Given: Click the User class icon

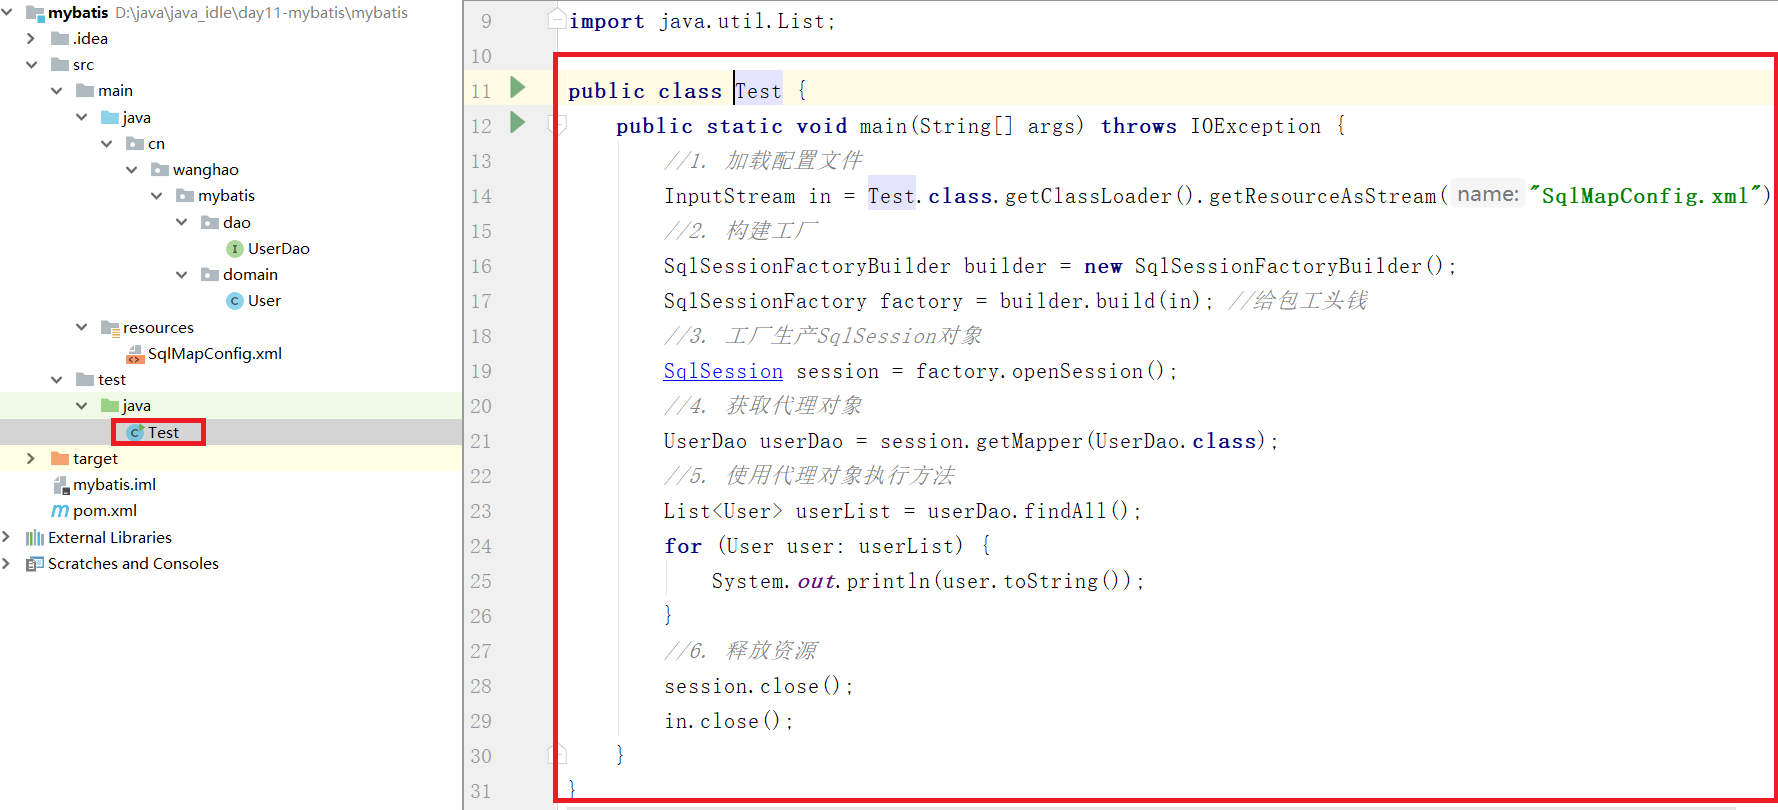Looking at the screenshot, I should click(x=235, y=301).
